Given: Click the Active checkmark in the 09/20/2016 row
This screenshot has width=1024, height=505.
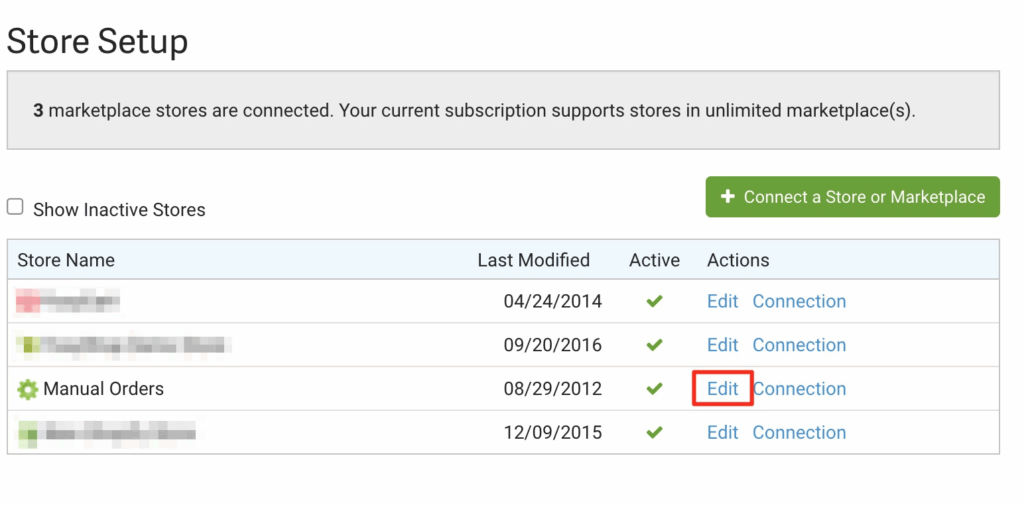Looking at the screenshot, I should click(655, 345).
